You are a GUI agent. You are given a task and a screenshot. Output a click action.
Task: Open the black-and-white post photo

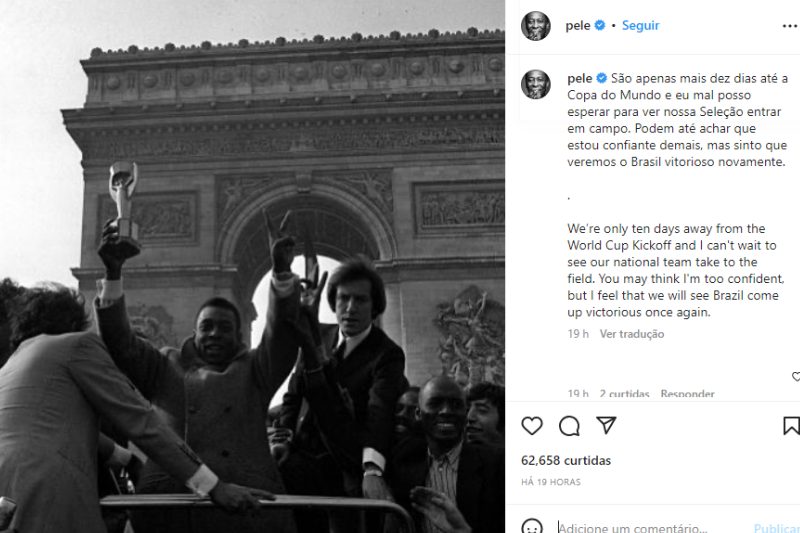tap(253, 266)
